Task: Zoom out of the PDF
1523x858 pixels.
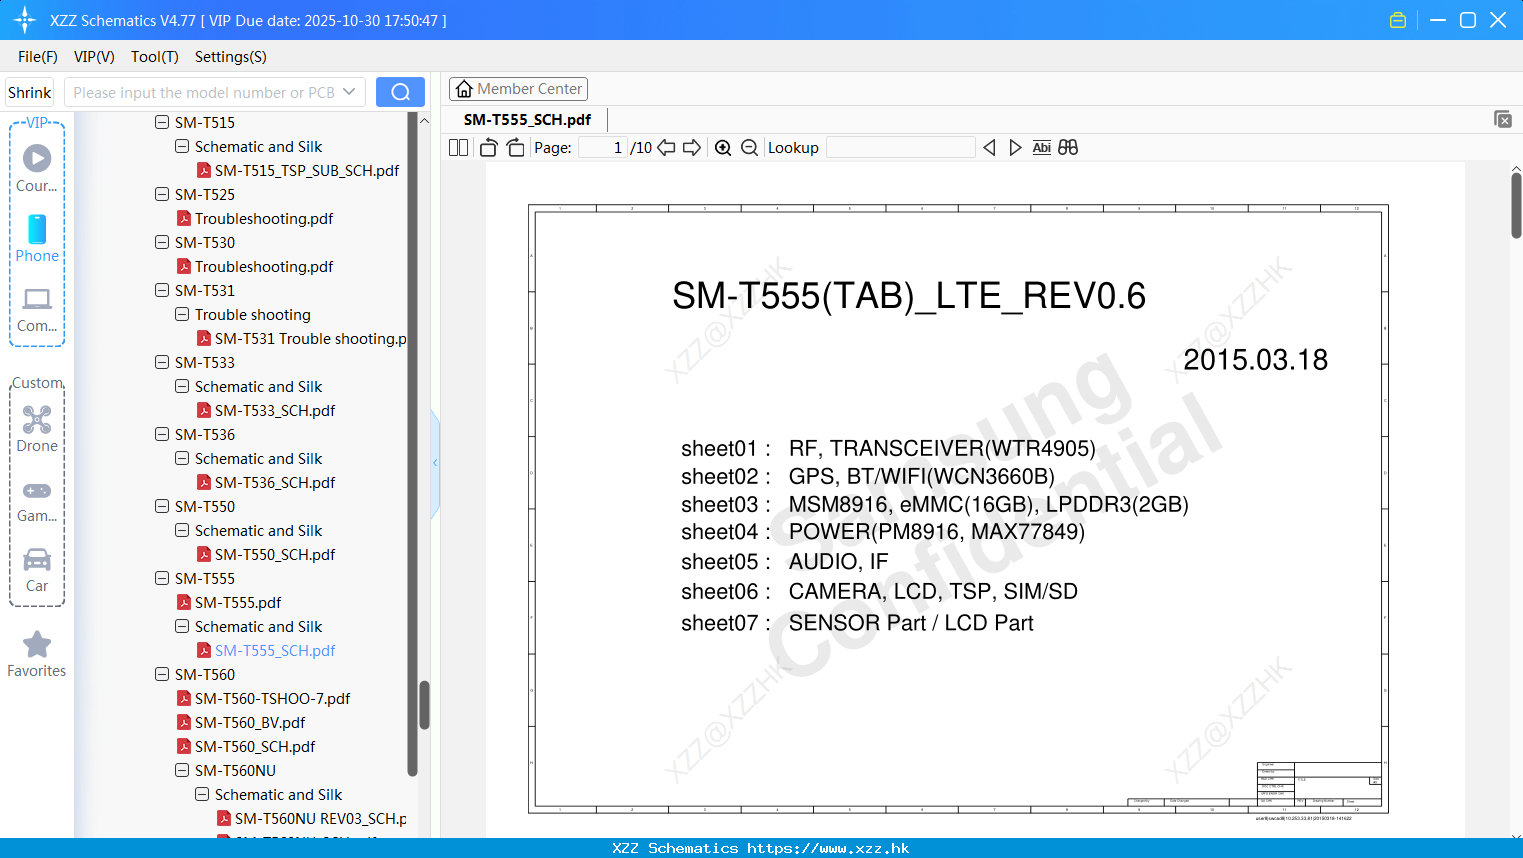Action: (x=749, y=147)
